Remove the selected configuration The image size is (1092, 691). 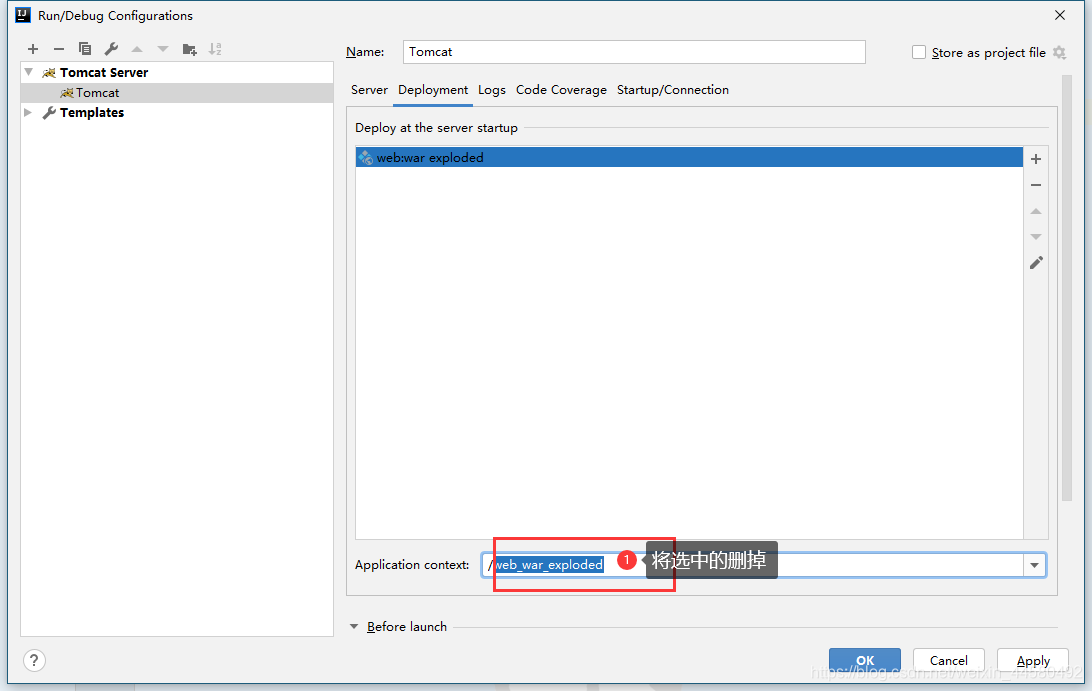click(58, 49)
